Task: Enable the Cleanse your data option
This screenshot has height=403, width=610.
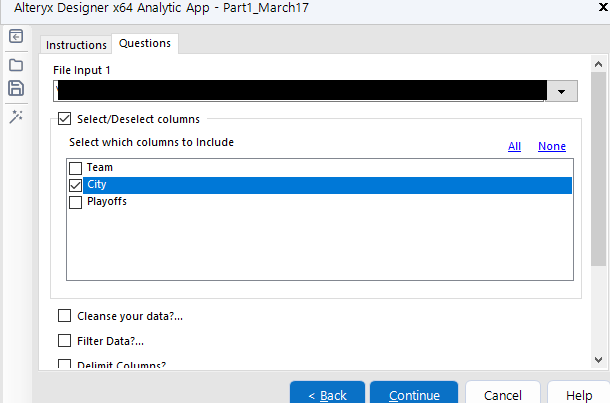Action: pyautogui.click(x=65, y=316)
